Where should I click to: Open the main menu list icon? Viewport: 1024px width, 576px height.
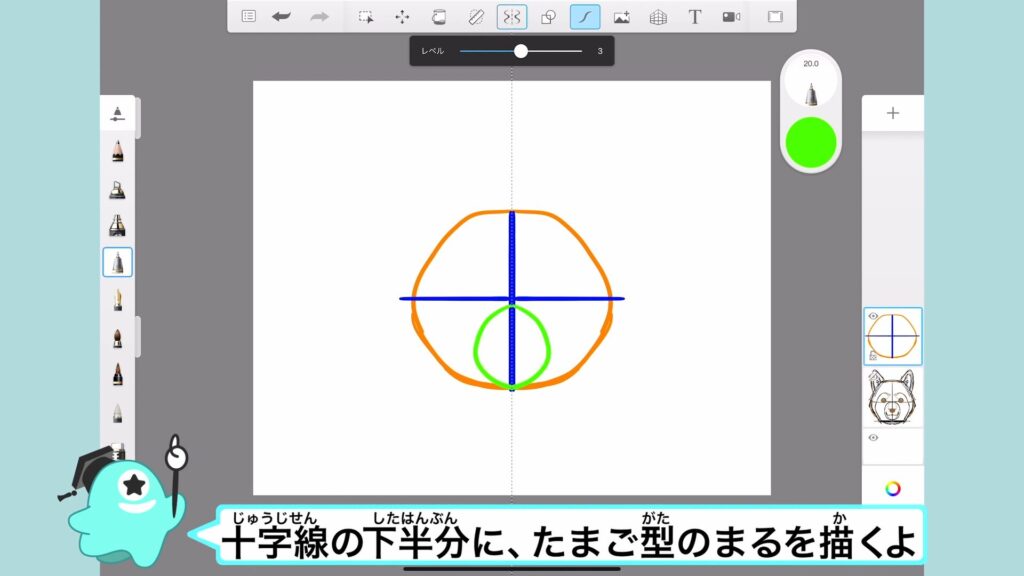[248, 17]
